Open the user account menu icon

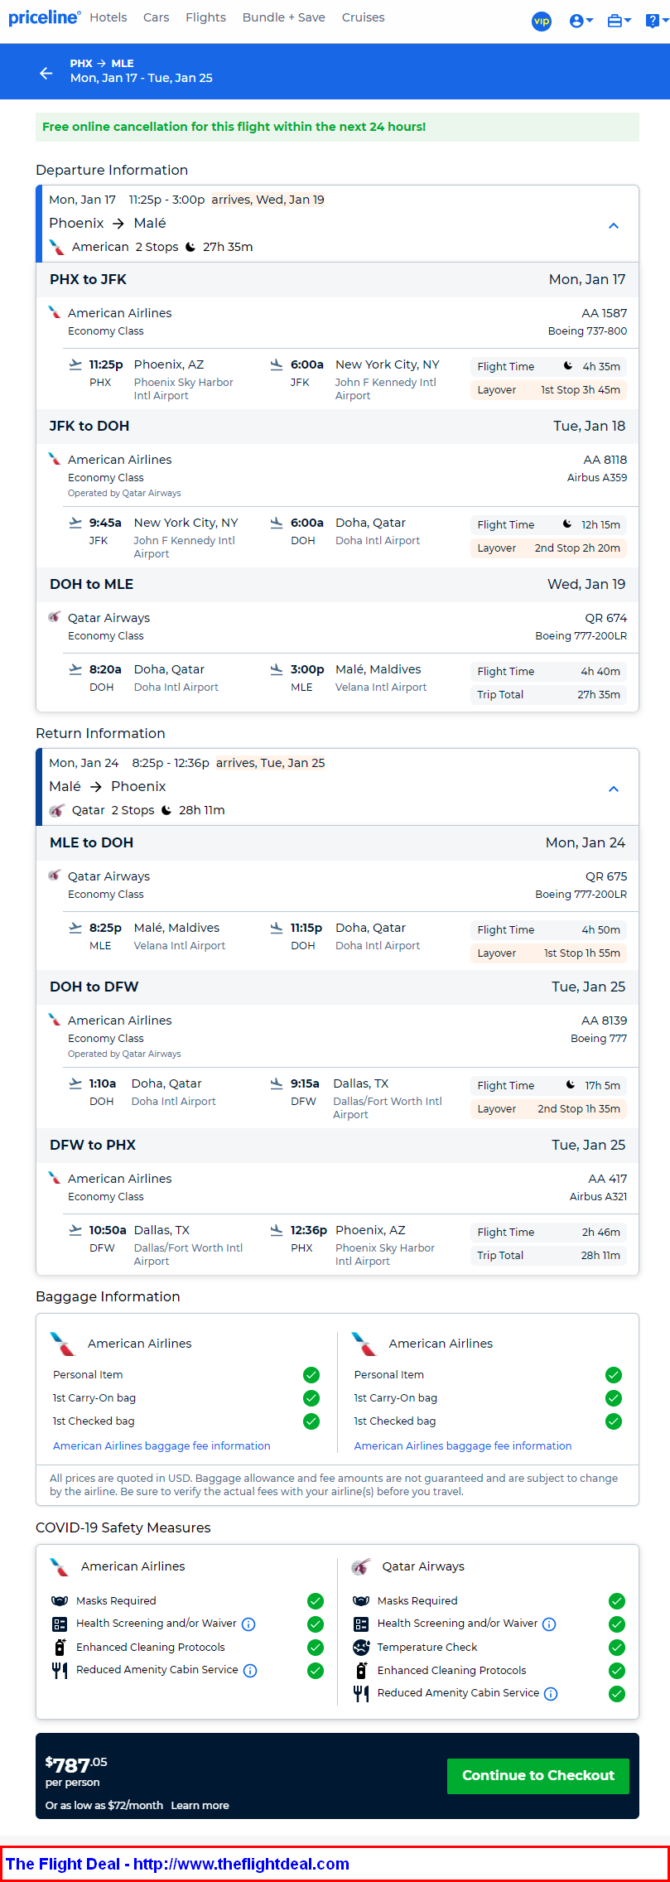coord(580,21)
